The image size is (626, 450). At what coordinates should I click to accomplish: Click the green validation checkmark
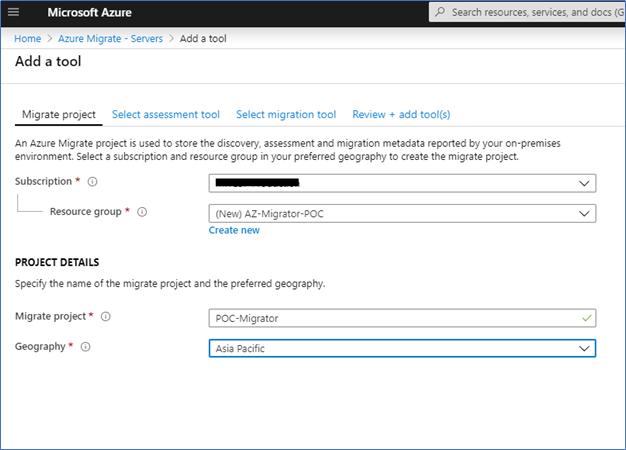point(586,318)
